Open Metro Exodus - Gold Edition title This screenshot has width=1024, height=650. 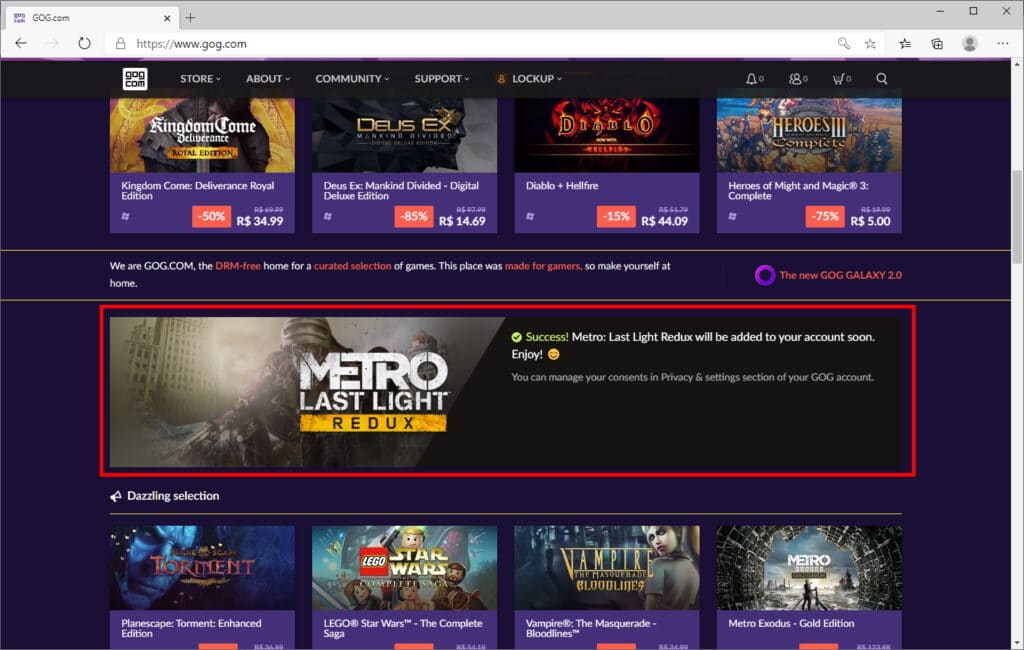pyautogui.click(x=791, y=623)
